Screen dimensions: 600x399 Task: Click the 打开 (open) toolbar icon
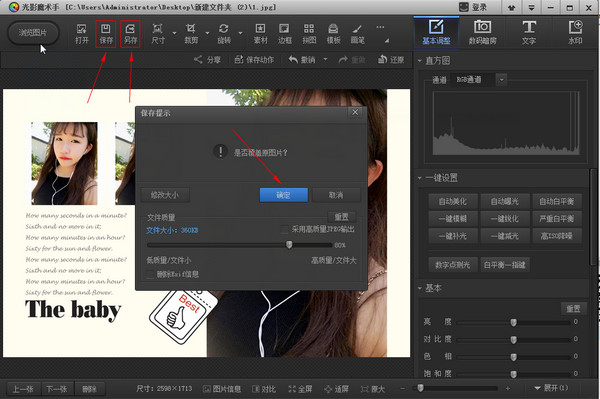(x=82, y=34)
